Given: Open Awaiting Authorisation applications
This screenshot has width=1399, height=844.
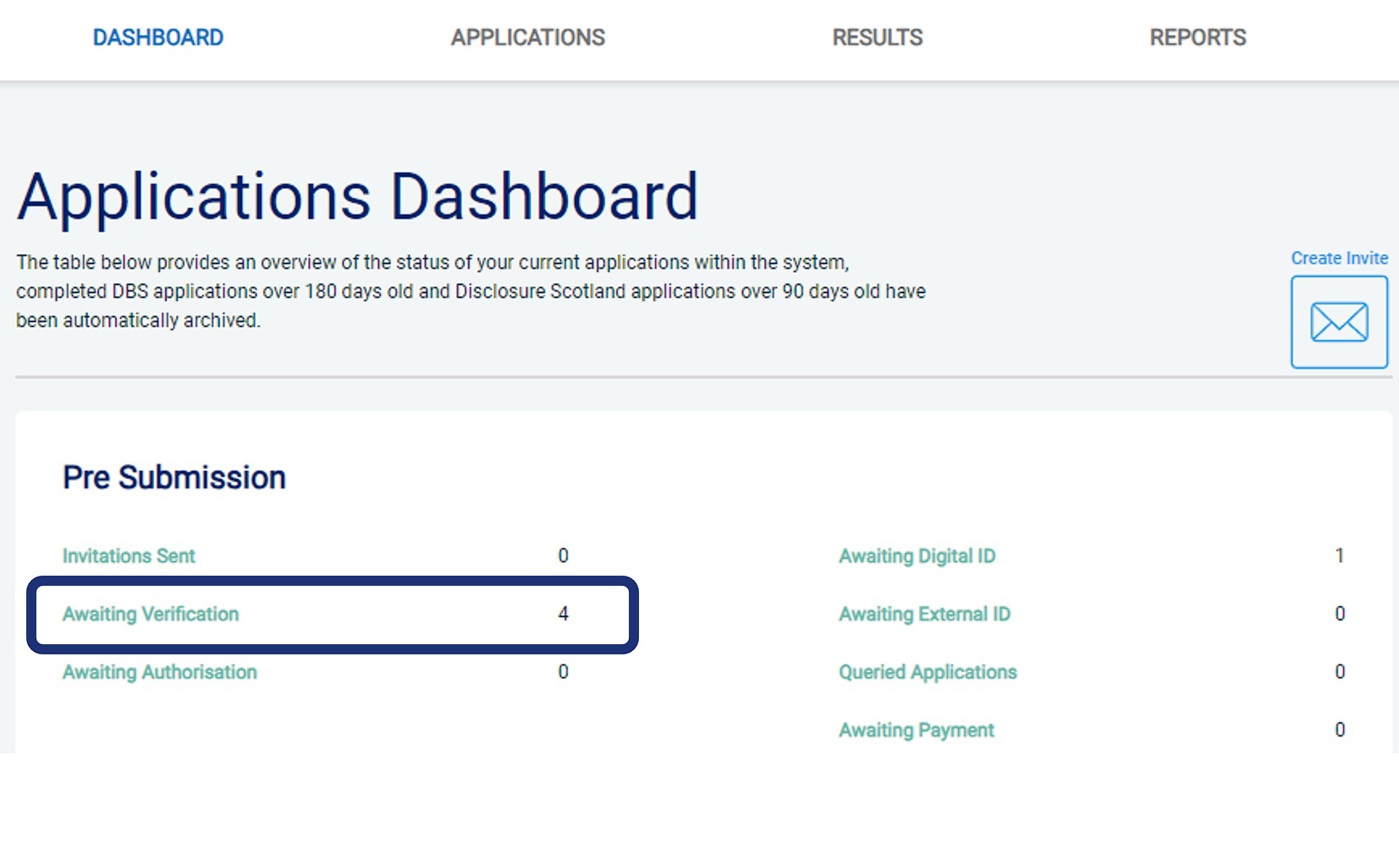Looking at the screenshot, I should click(160, 672).
